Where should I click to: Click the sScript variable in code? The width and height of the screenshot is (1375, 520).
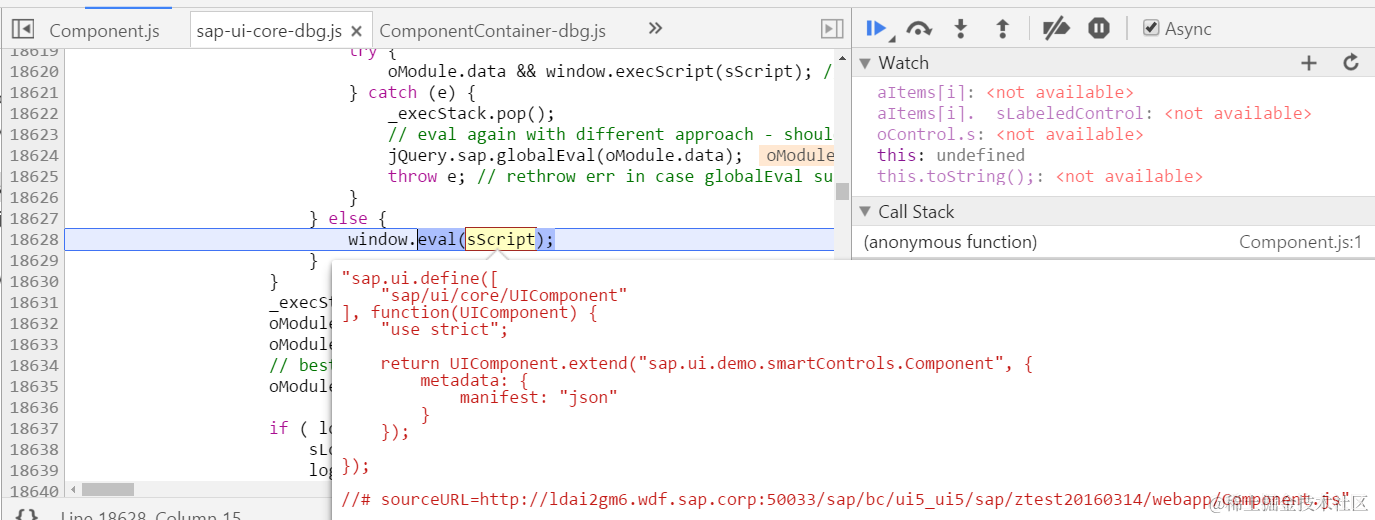click(501, 239)
